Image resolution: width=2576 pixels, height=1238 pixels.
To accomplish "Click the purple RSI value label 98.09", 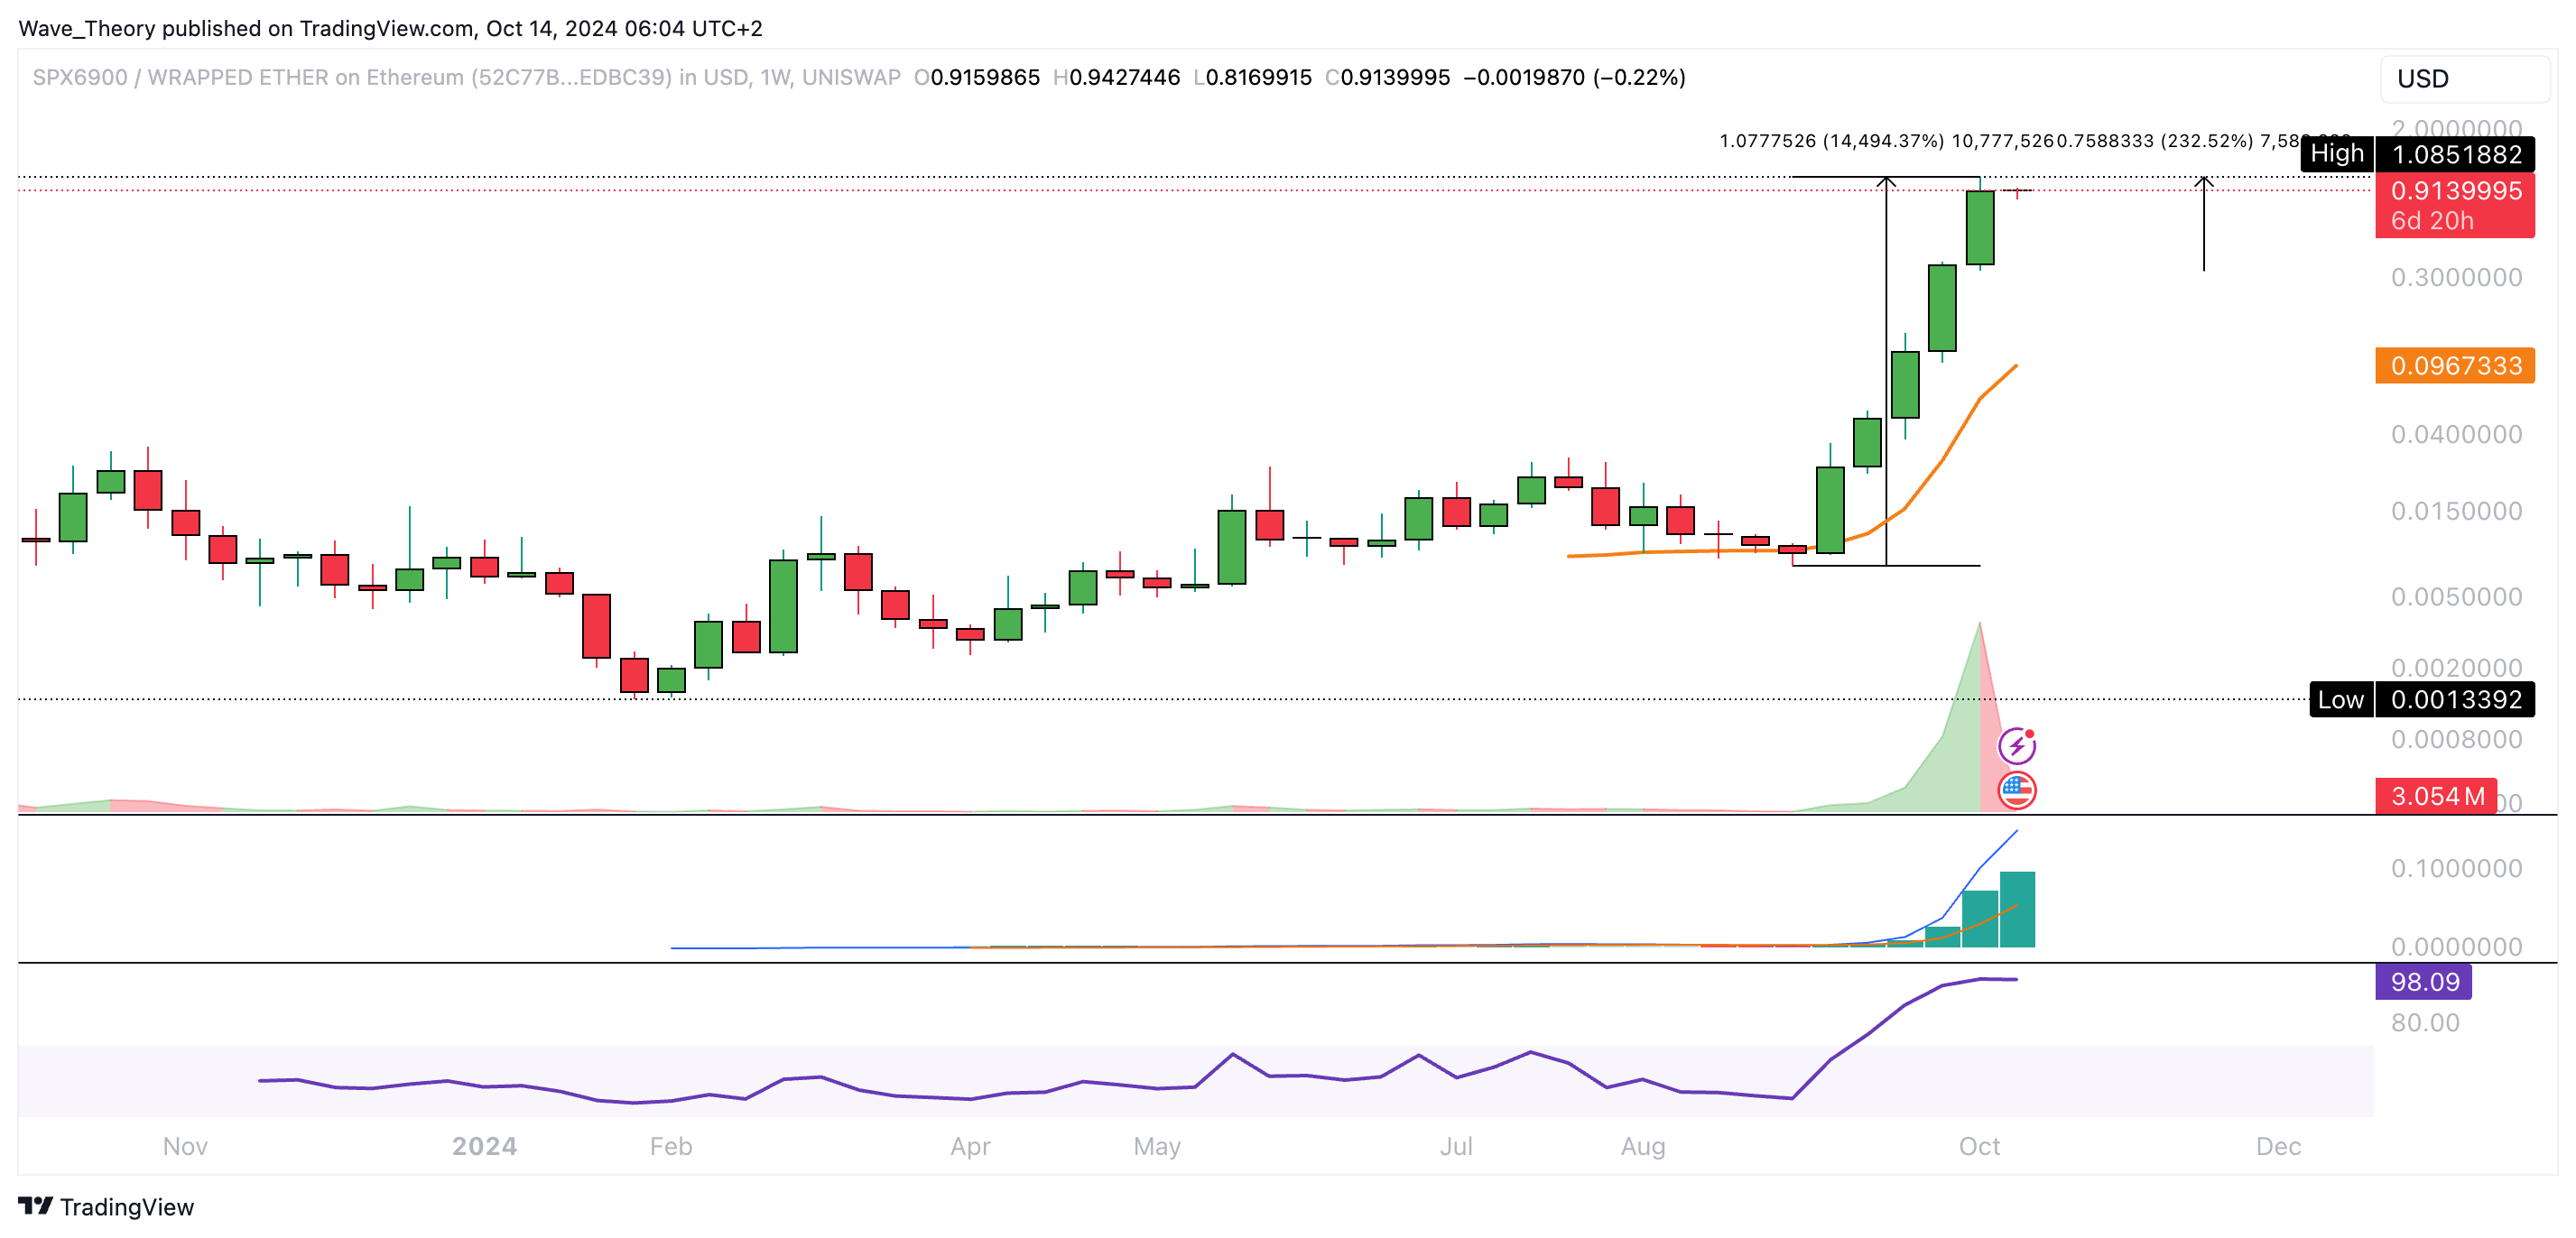I will (x=2423, y=982).
